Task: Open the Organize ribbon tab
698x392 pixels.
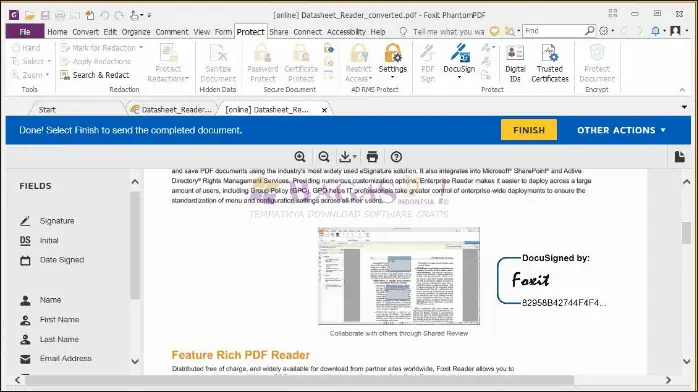Action: pyautogui.click(x=136, y=32)
